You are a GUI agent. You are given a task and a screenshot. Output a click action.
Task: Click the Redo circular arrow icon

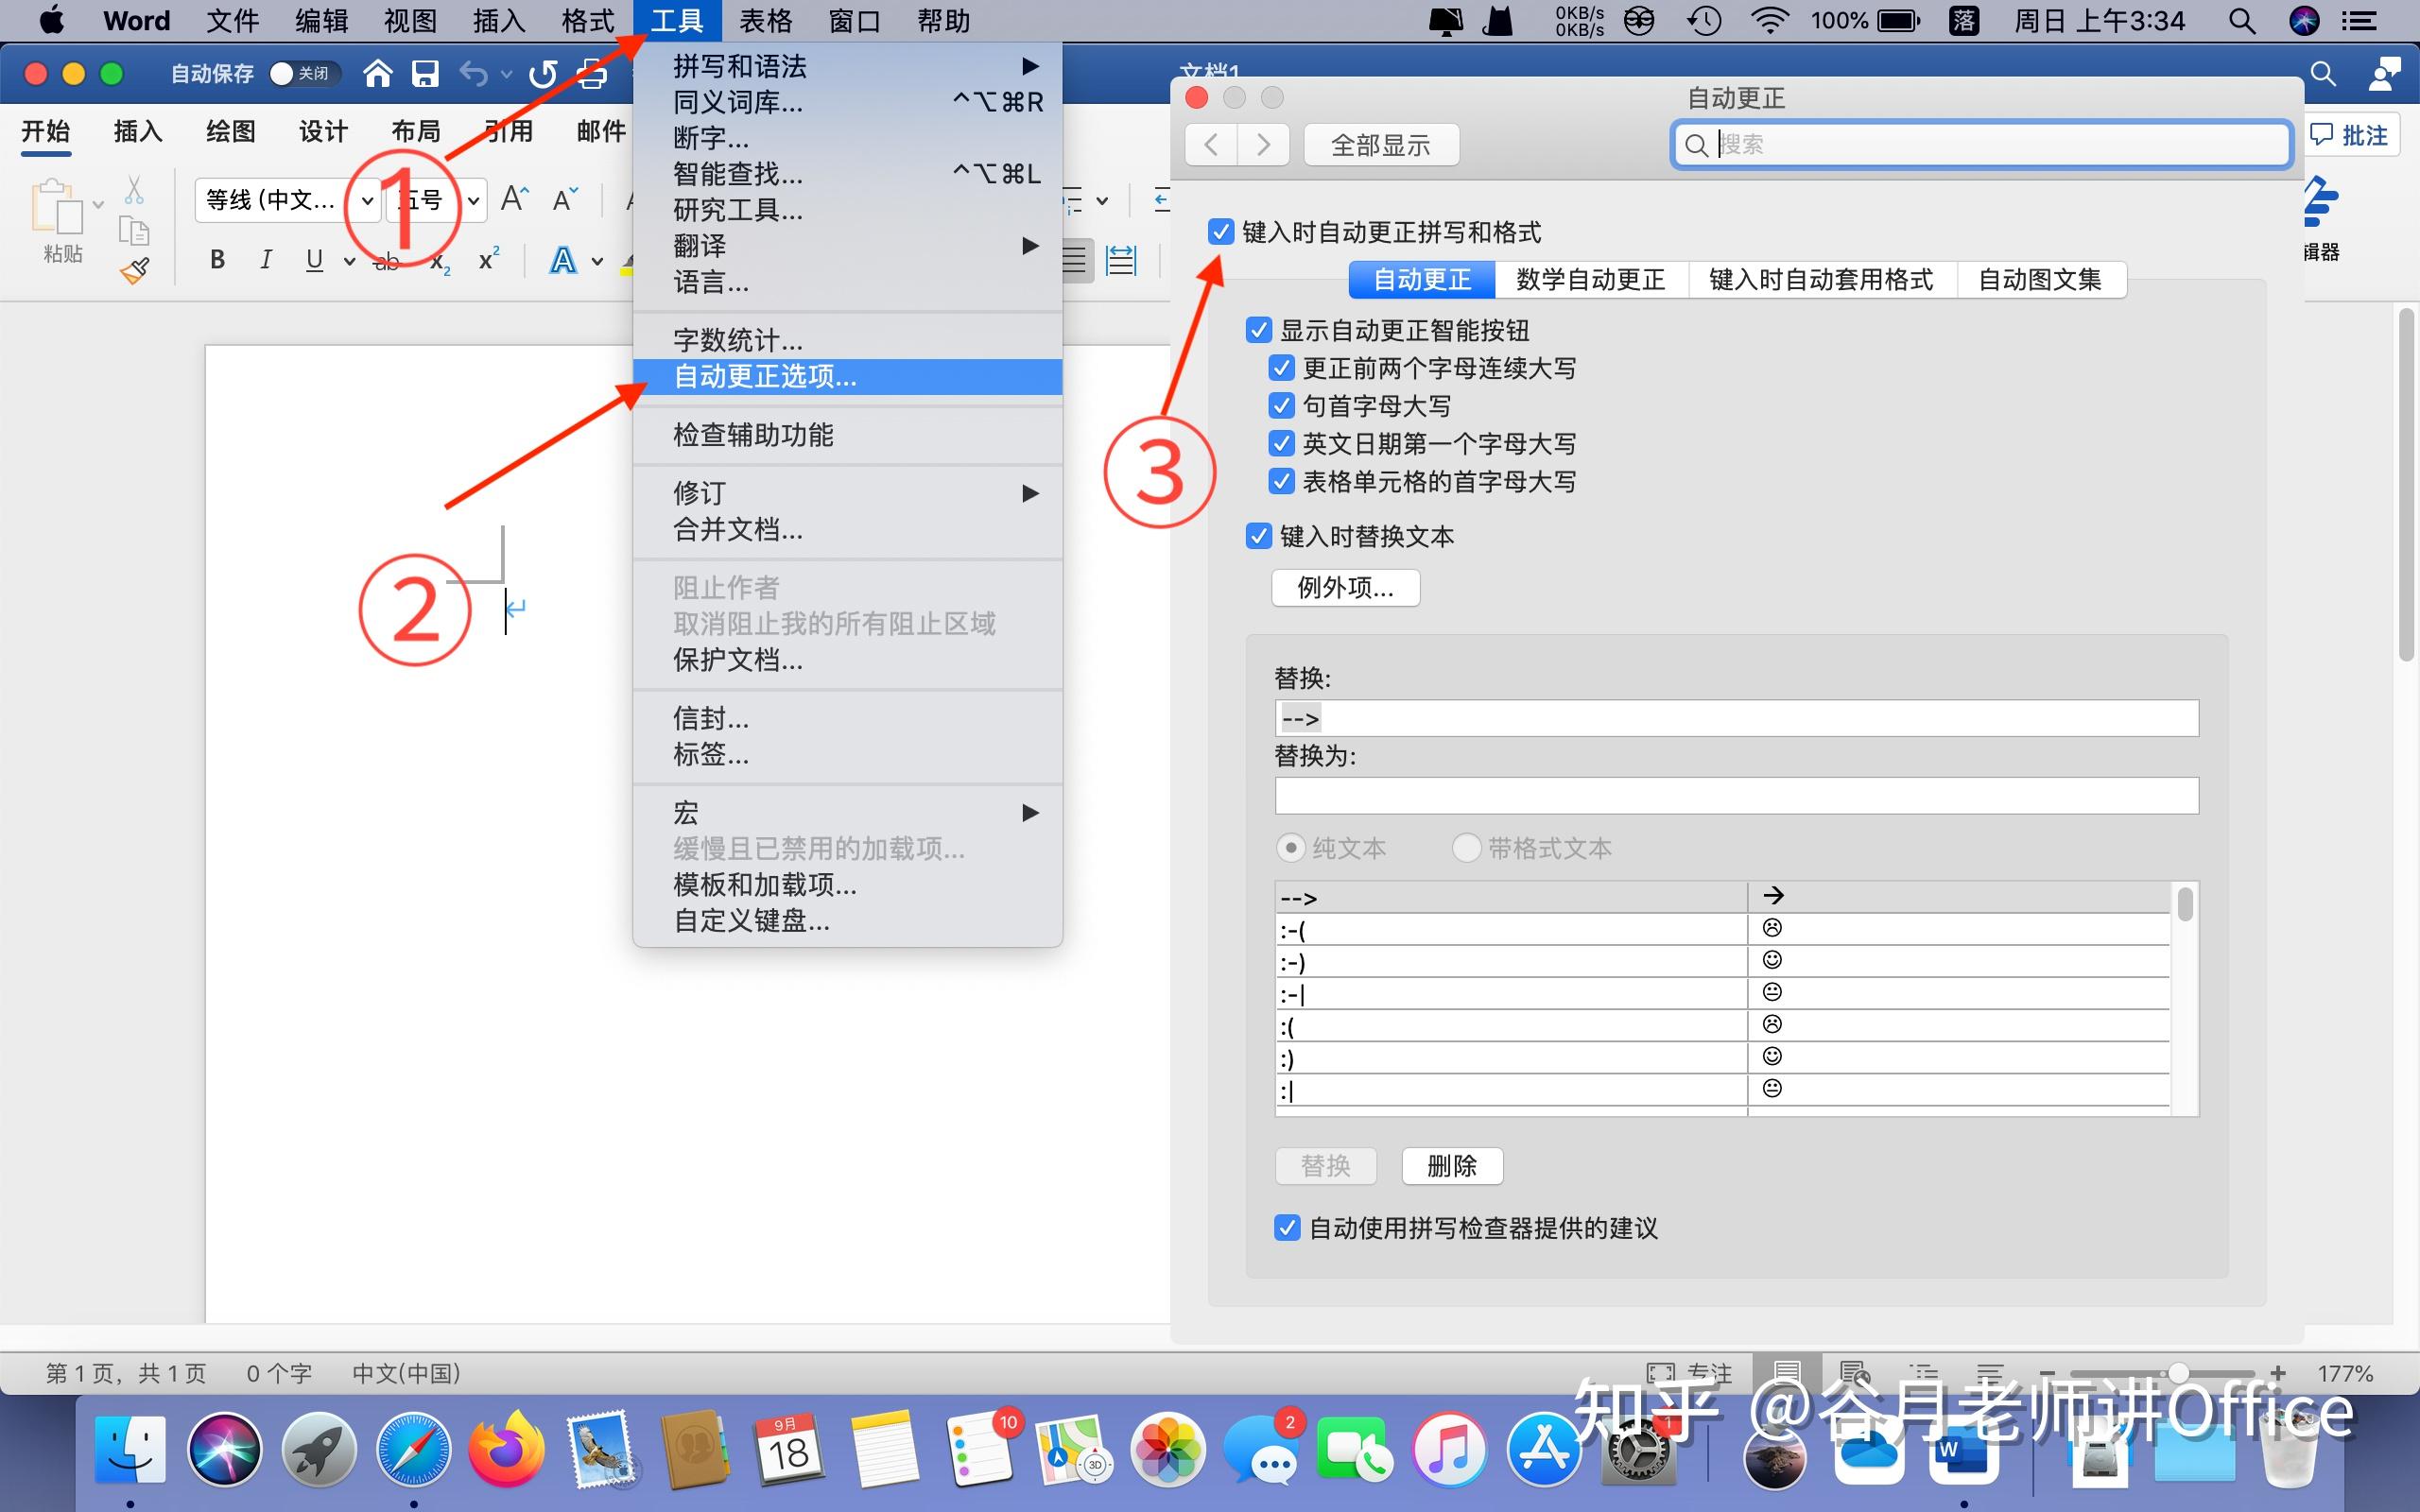click(543, 73)
